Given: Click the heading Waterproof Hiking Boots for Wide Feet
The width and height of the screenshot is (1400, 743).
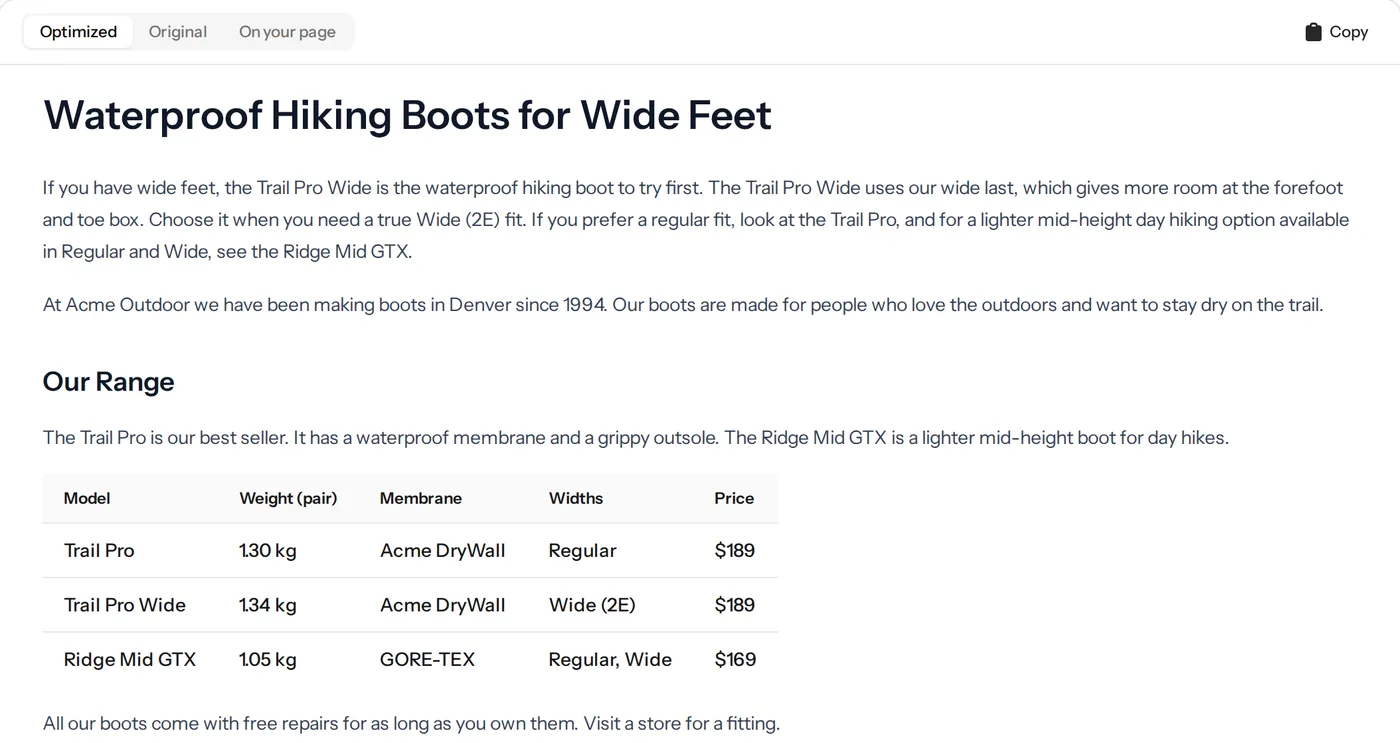Looking at the screenshot, I should (x=407, y=115).
